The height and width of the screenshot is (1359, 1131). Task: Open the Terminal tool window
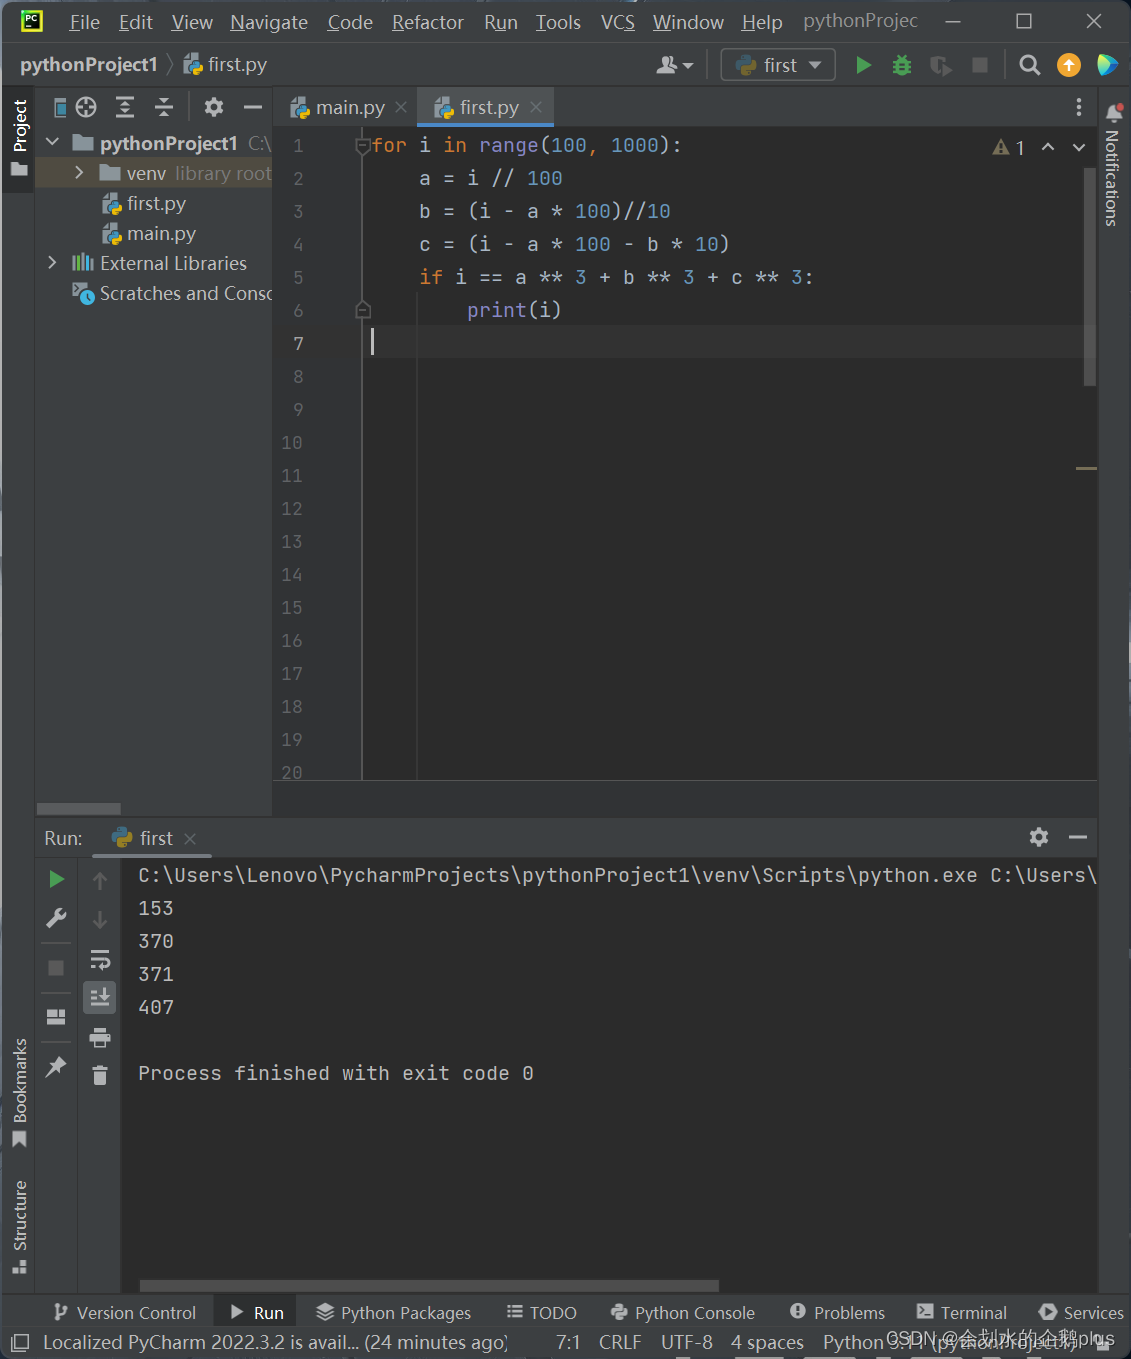click(961, 1312)
